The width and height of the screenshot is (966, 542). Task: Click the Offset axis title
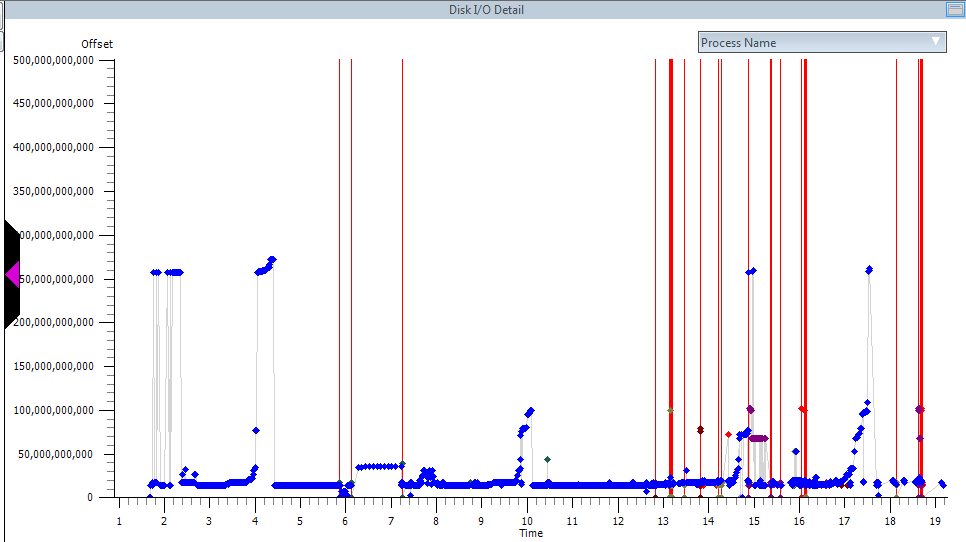pyautogui.click(x=97, y=44)
